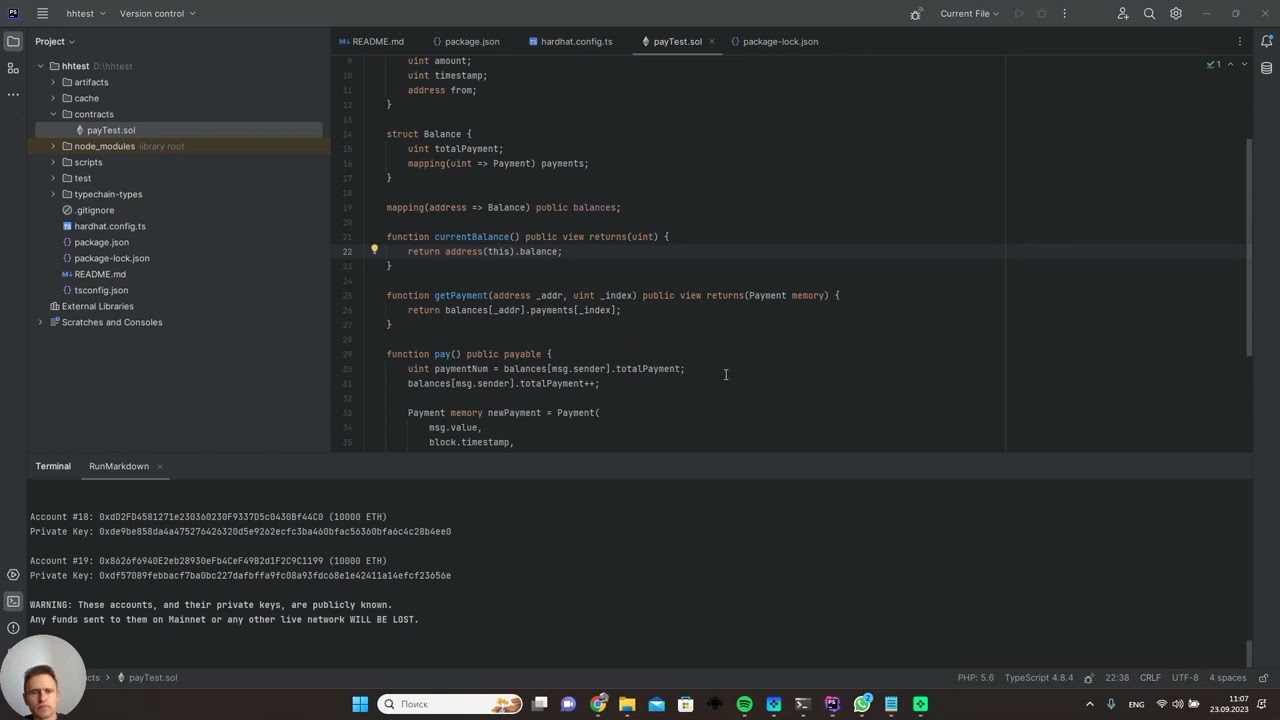
Task: Open the Services tool window icon
Action: pyautogui.click(x=13, y=575)
